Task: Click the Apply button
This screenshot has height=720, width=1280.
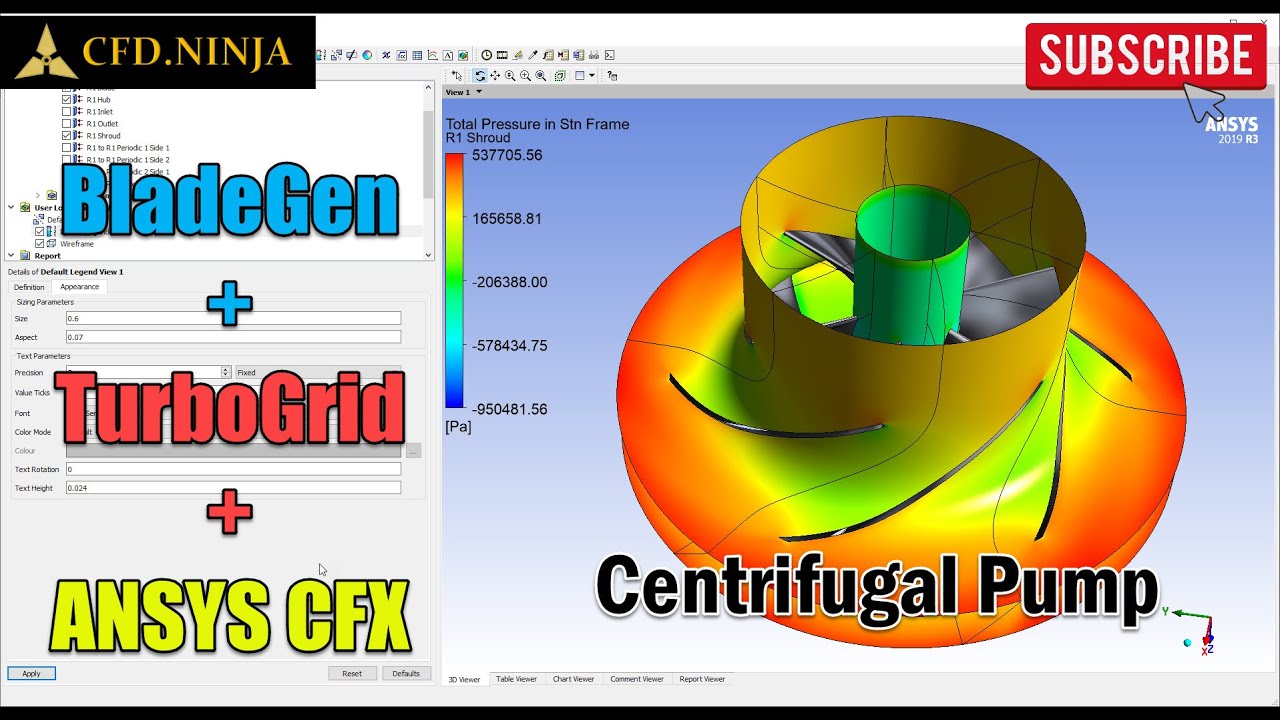Action: coord(31,673)
